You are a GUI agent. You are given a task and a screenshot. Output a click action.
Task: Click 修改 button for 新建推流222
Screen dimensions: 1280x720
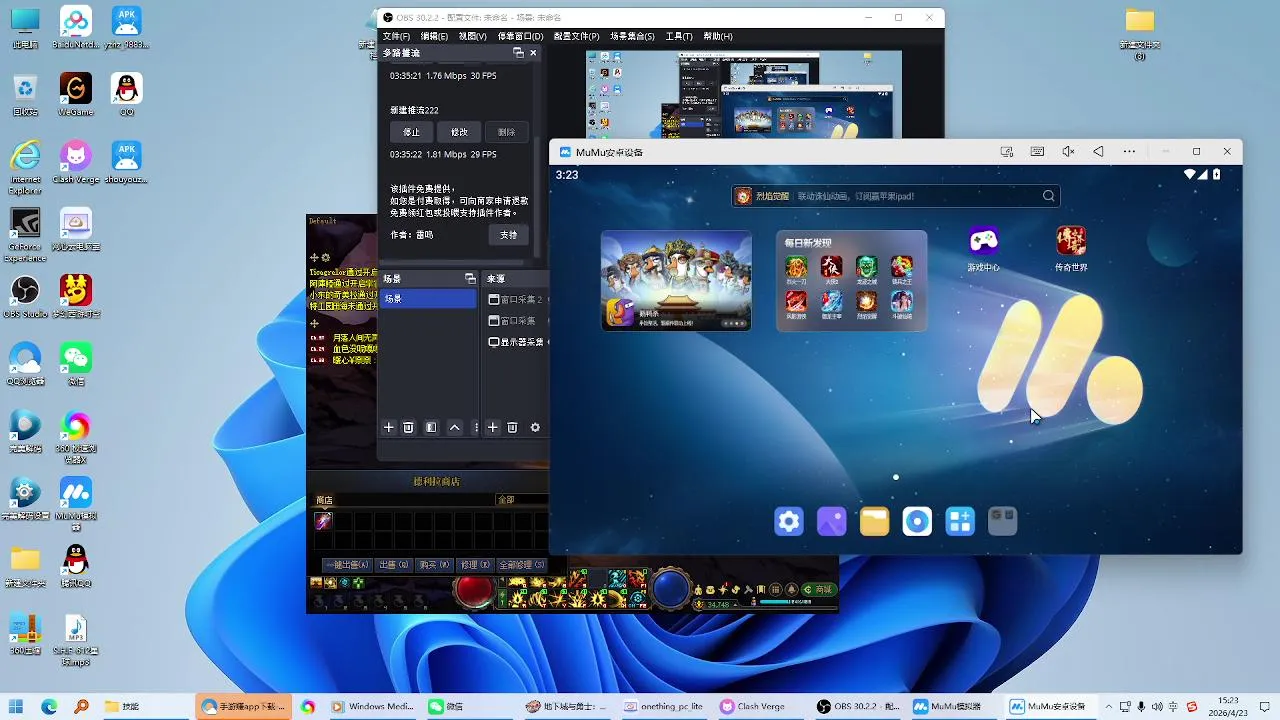click(459, 132)
